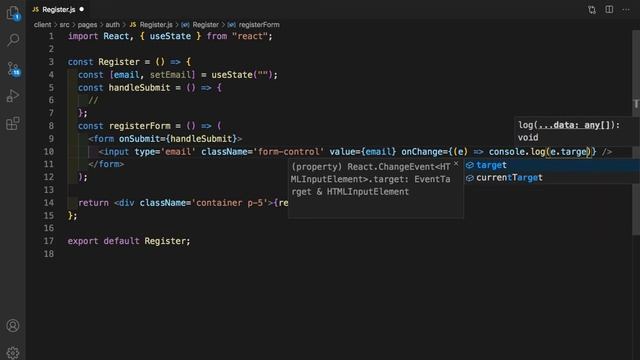The height and width of the screenshot is (360, 640).
Task: Click 'EventTarget & HTMLInputElement' details text
Action: click(371, 185)
